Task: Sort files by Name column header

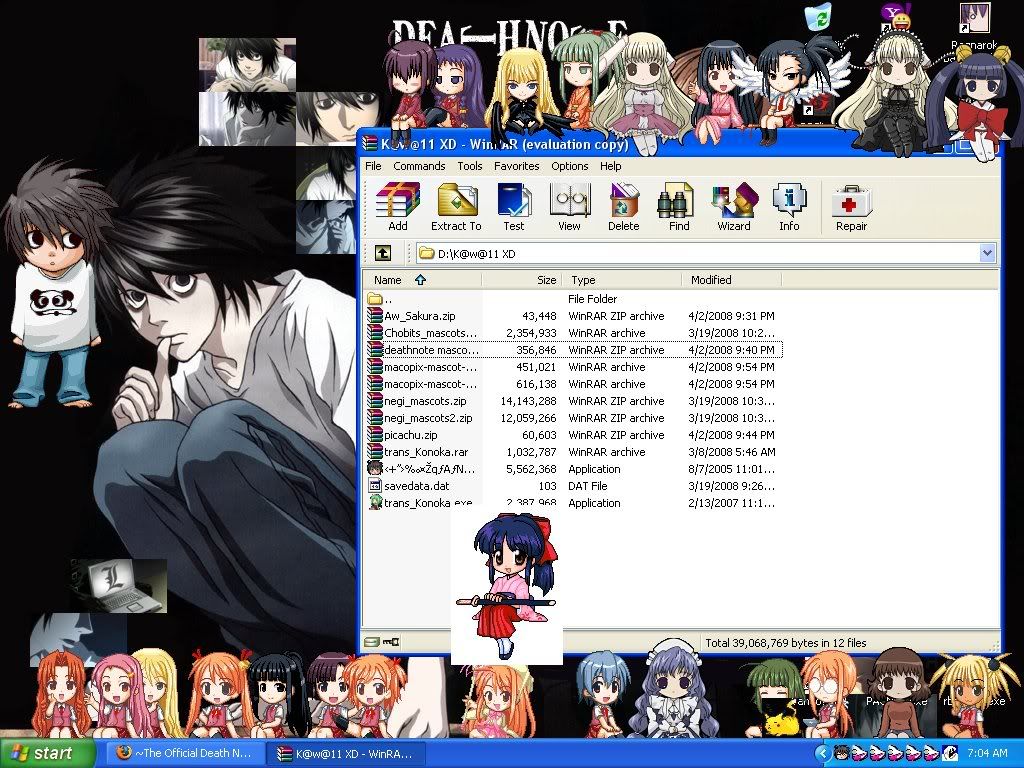Action: coord(388,280)
